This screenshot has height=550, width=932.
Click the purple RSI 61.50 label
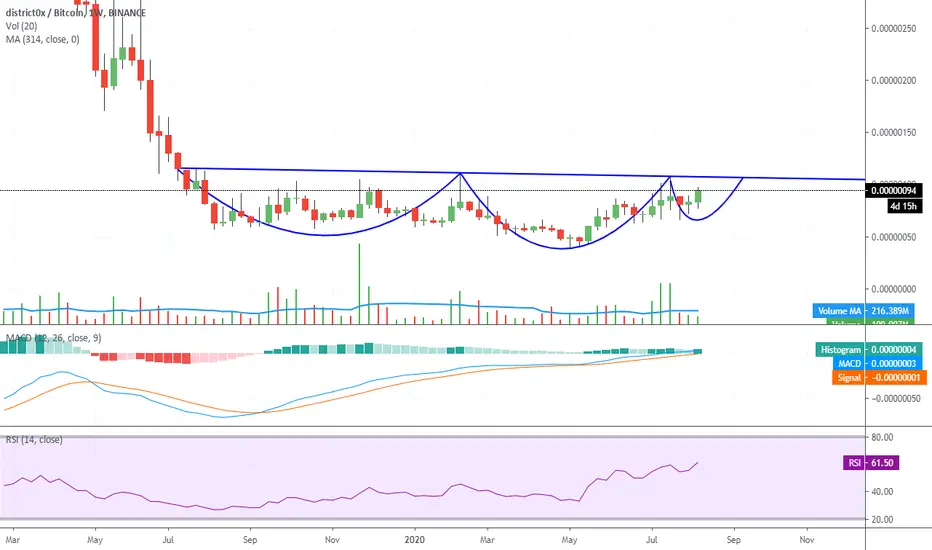tap(871, 463)
